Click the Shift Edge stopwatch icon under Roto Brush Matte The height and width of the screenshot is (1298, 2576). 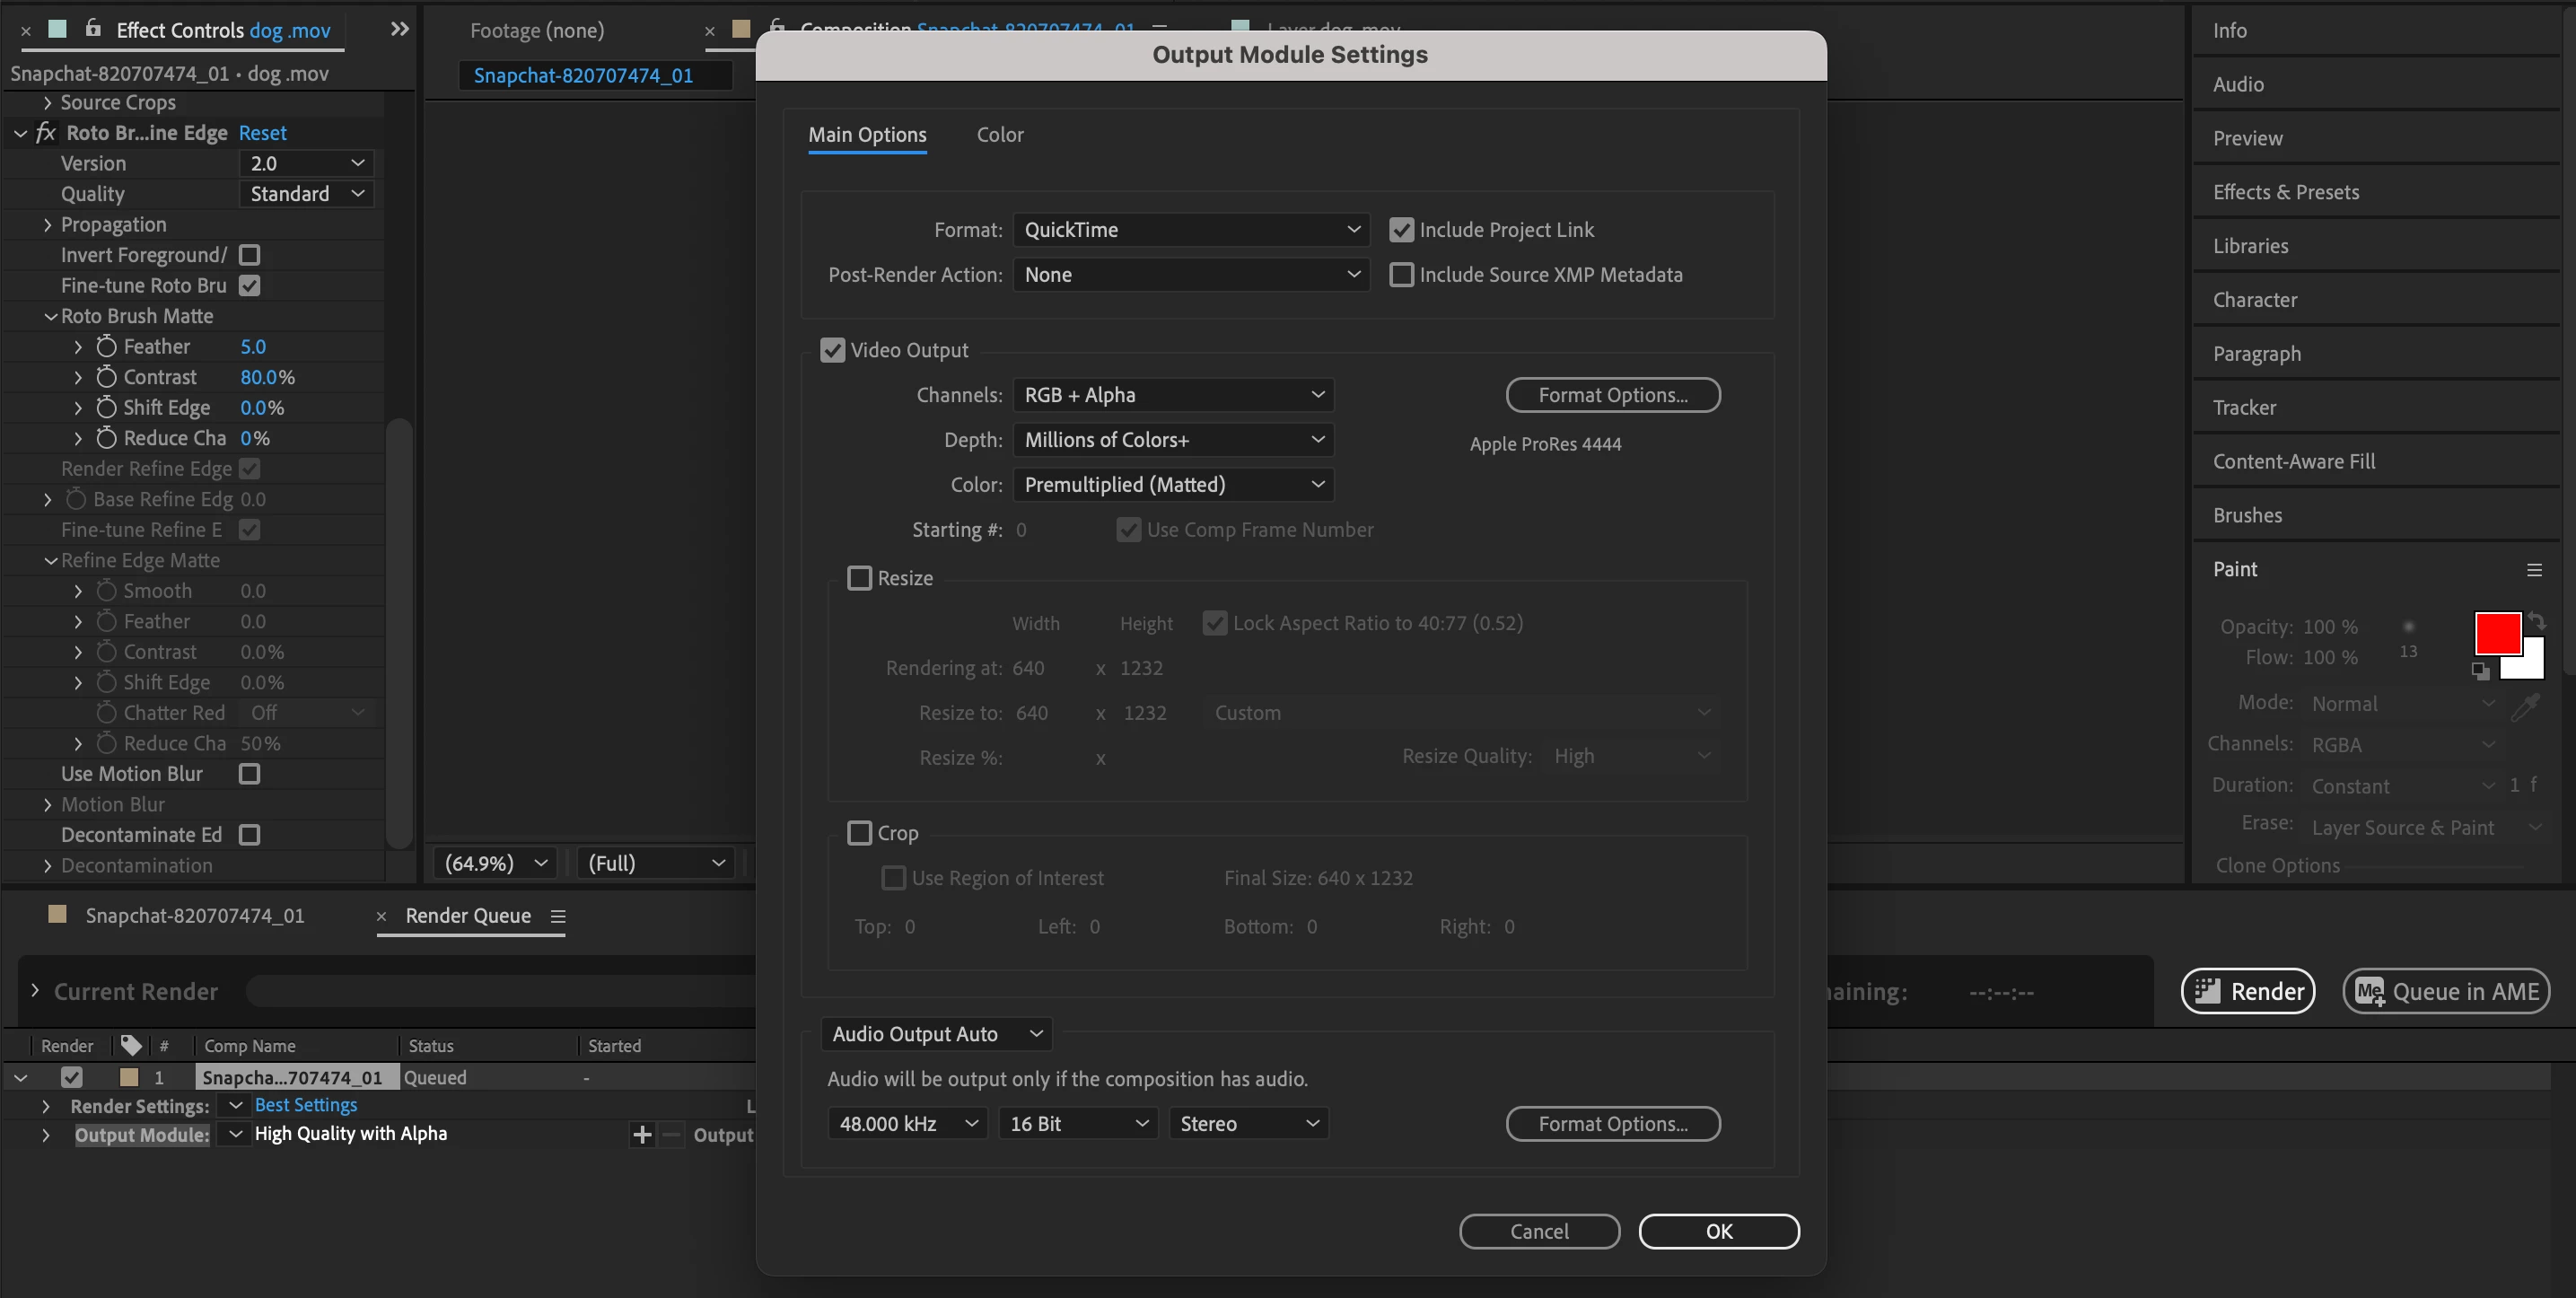coord(106,407)
